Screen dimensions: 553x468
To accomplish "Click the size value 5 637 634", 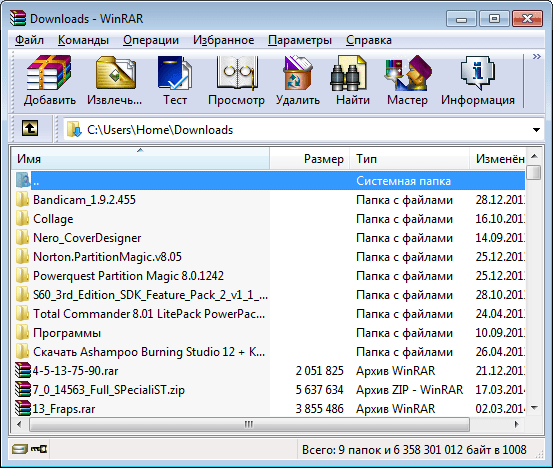I will tap(320, 390).
